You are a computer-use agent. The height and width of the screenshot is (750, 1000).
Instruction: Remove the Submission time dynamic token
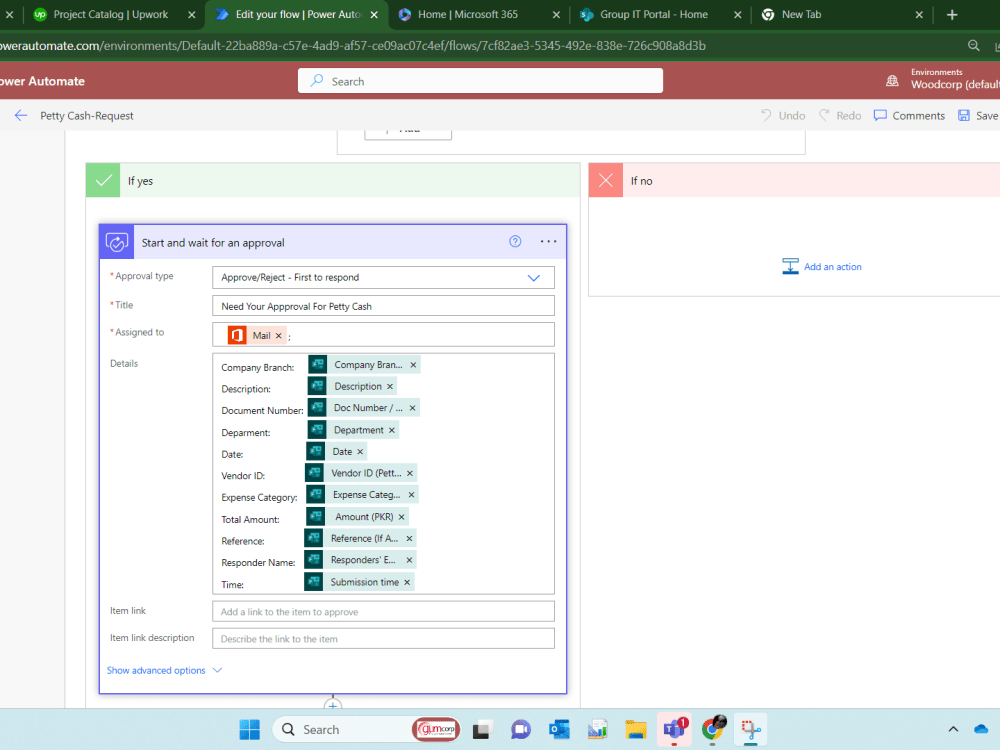click(407, 582)
